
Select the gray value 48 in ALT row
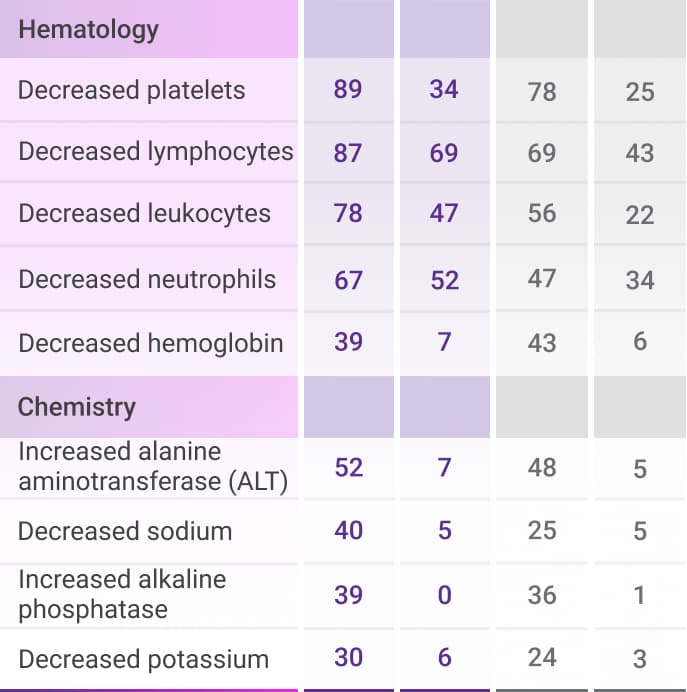click(x=542, y=467)
